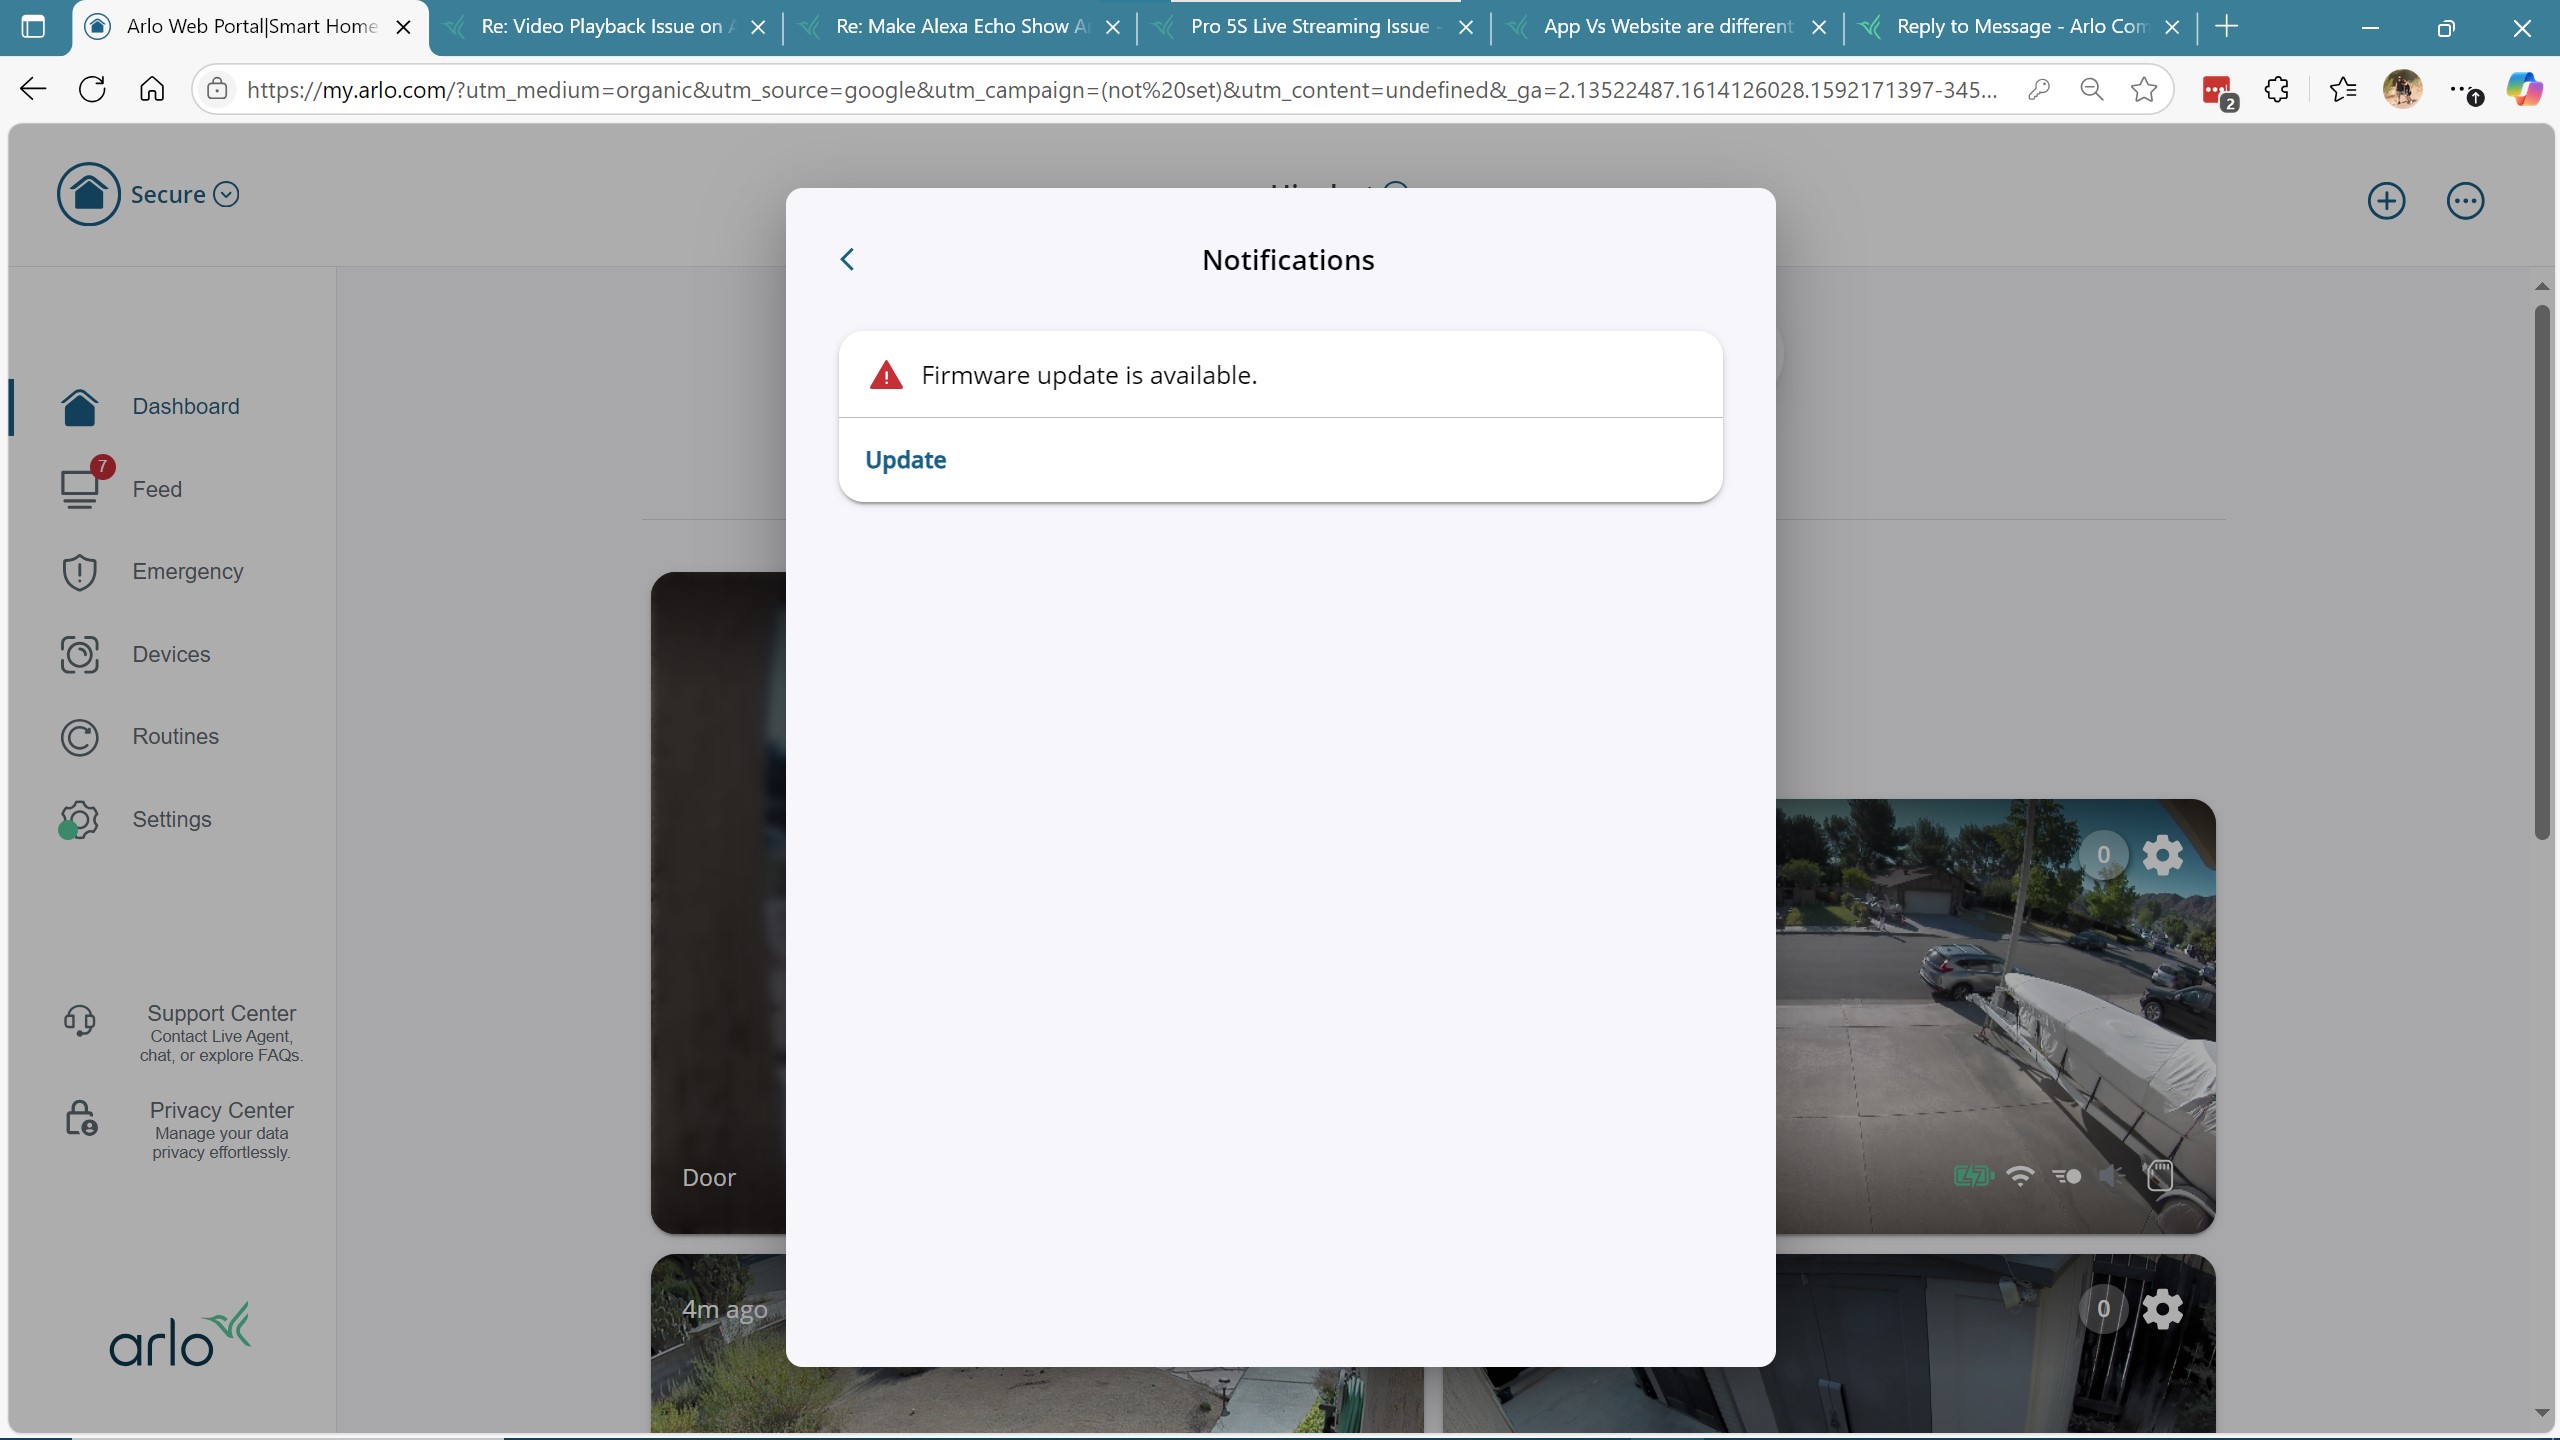Switch to App Vs Website tab

coord(1667,27)
